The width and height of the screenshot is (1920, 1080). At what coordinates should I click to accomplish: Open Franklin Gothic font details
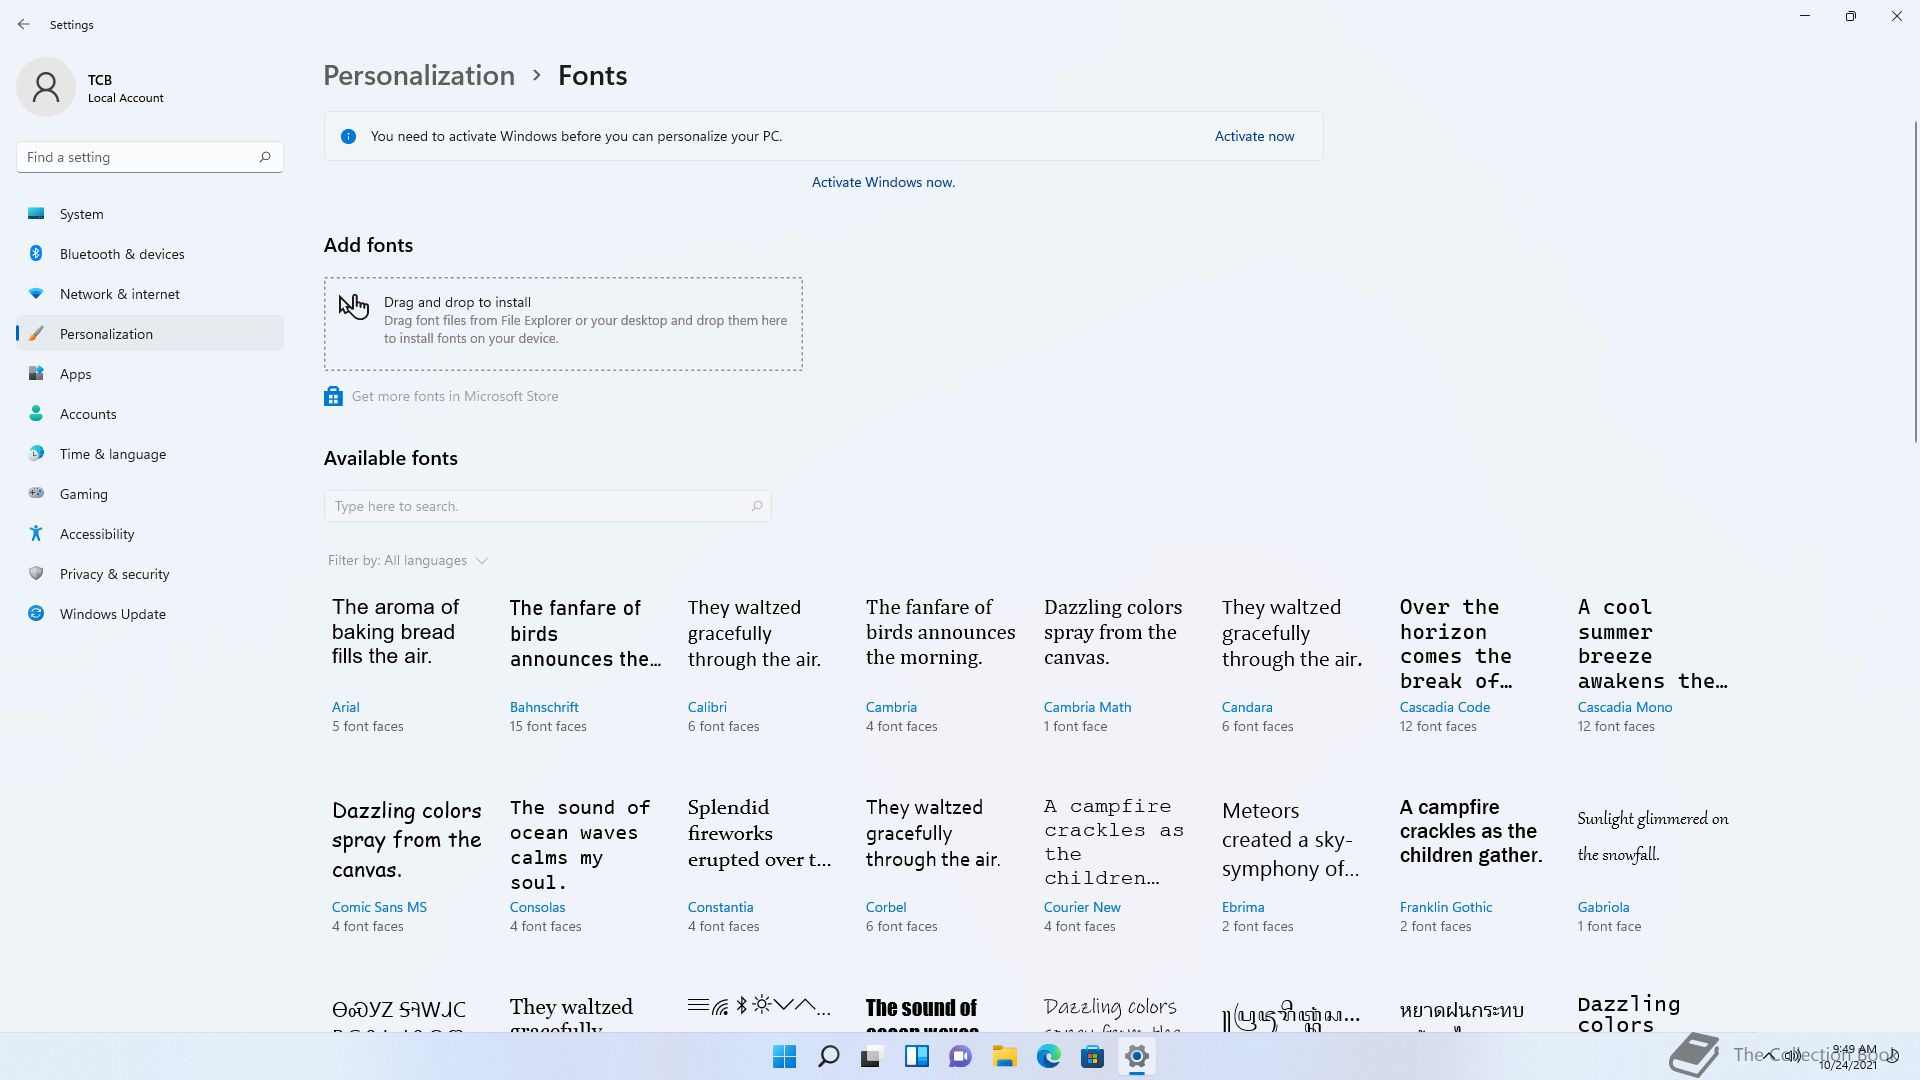click(1474, 865)
